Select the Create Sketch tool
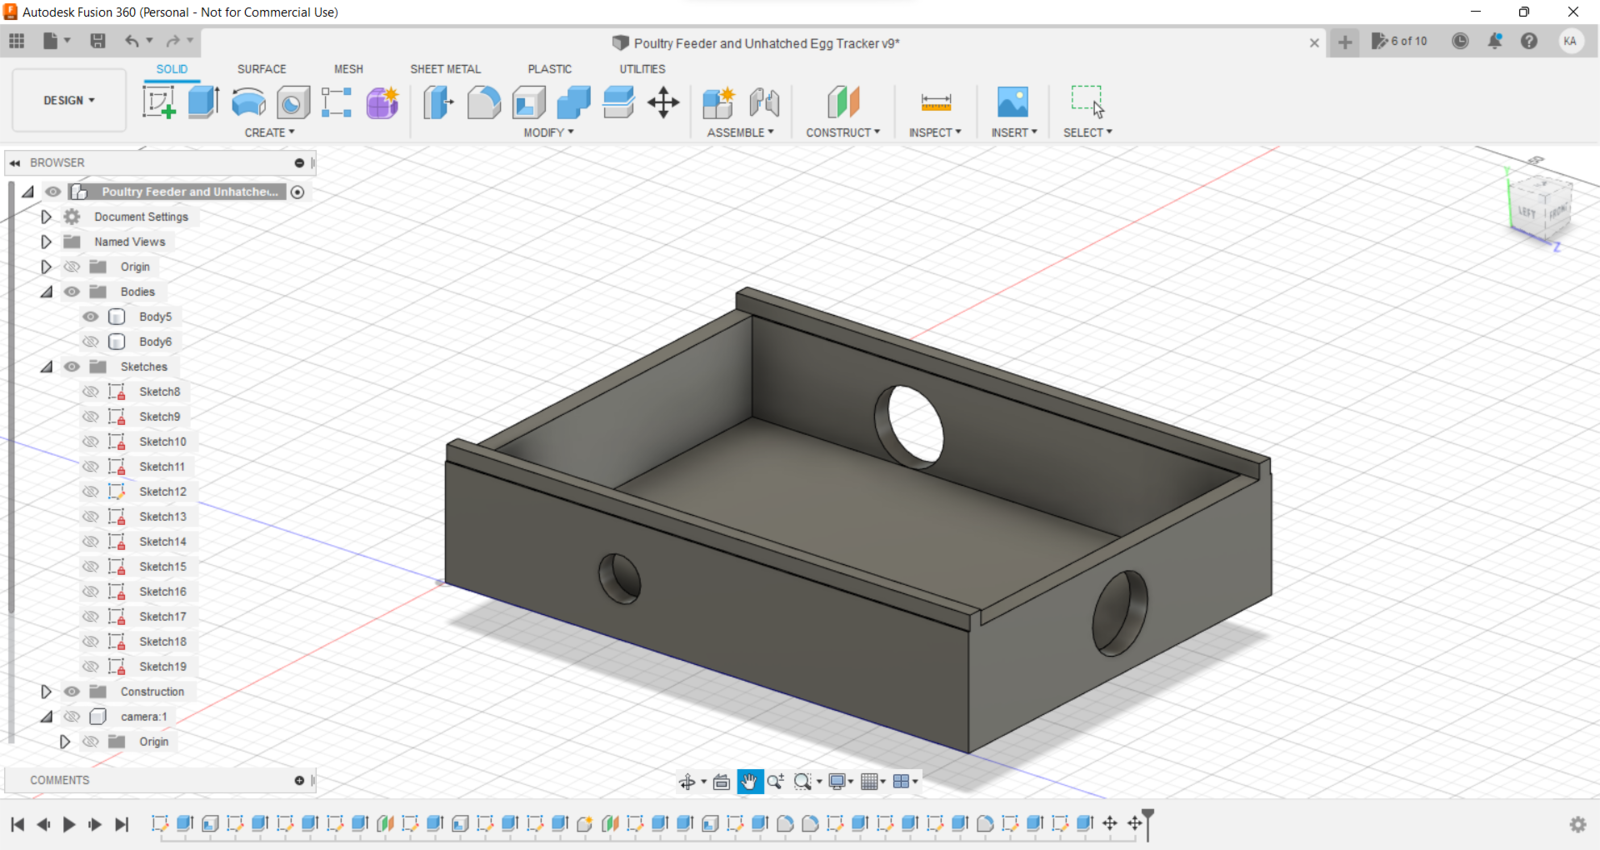 click(x=158, y=102)
